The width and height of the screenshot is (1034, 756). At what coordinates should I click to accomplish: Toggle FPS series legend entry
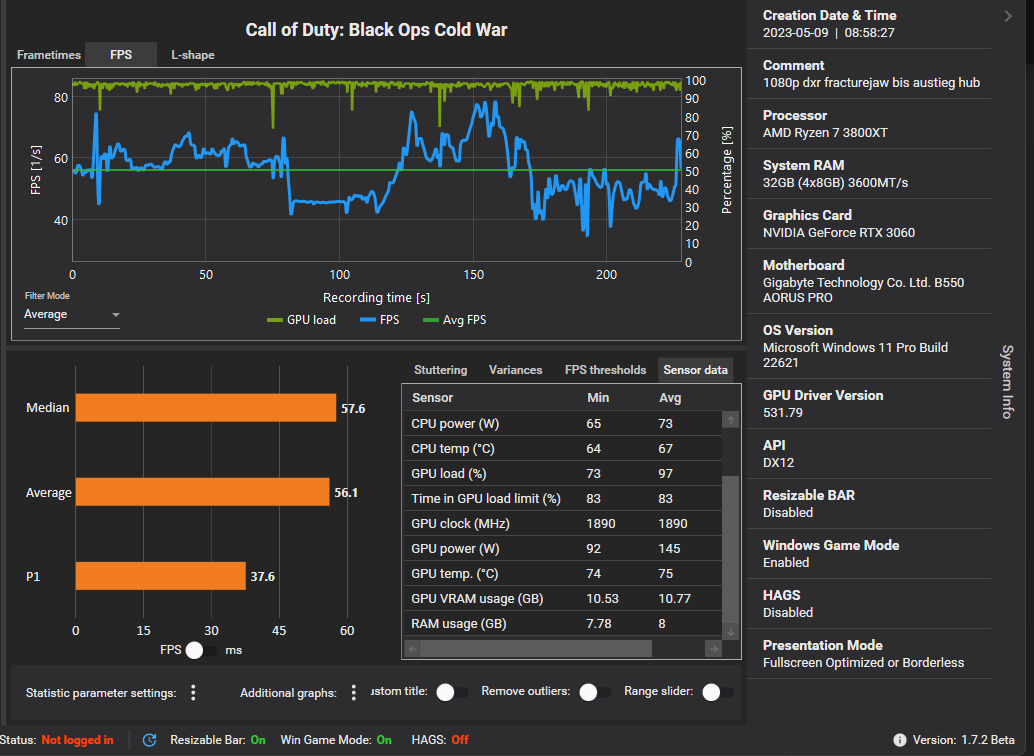(x=380, y=320)
